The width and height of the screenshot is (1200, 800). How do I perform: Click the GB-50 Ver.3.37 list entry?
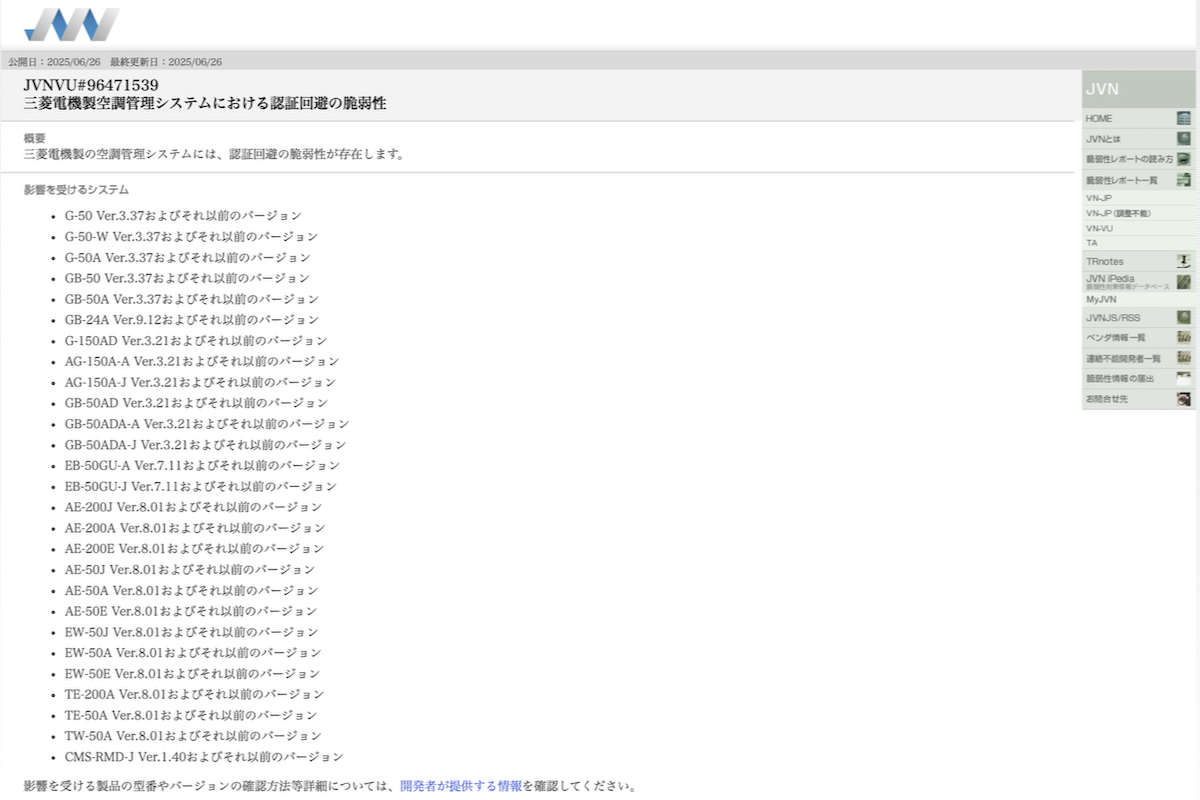click(187, 278)
